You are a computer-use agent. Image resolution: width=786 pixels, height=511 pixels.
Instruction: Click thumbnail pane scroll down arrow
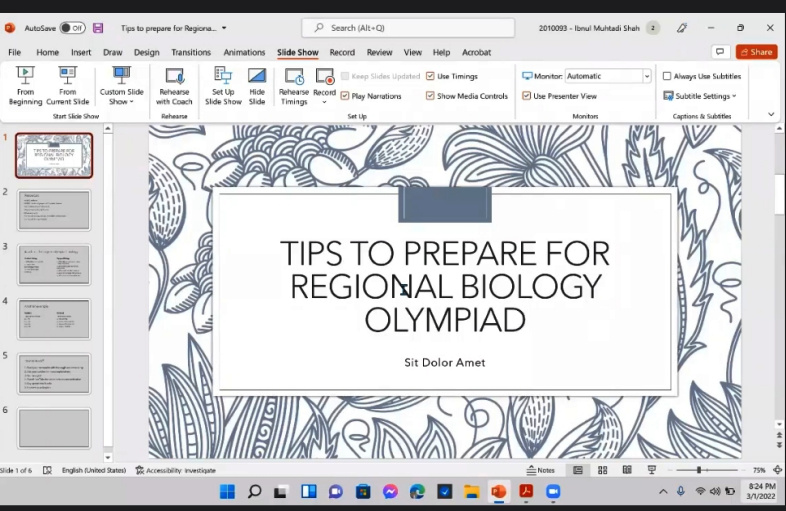tap(108, 457)
